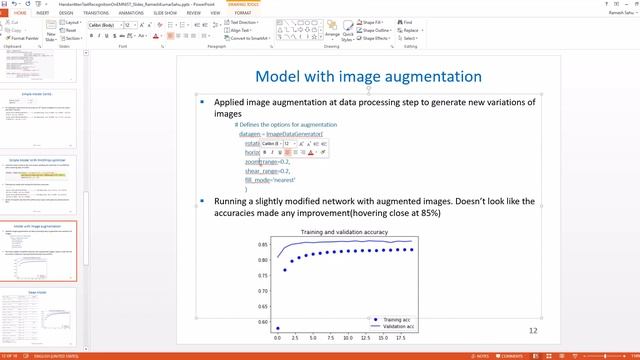Toggle right alignment in the ribbon Paragraph group

(x=186, y=36)
